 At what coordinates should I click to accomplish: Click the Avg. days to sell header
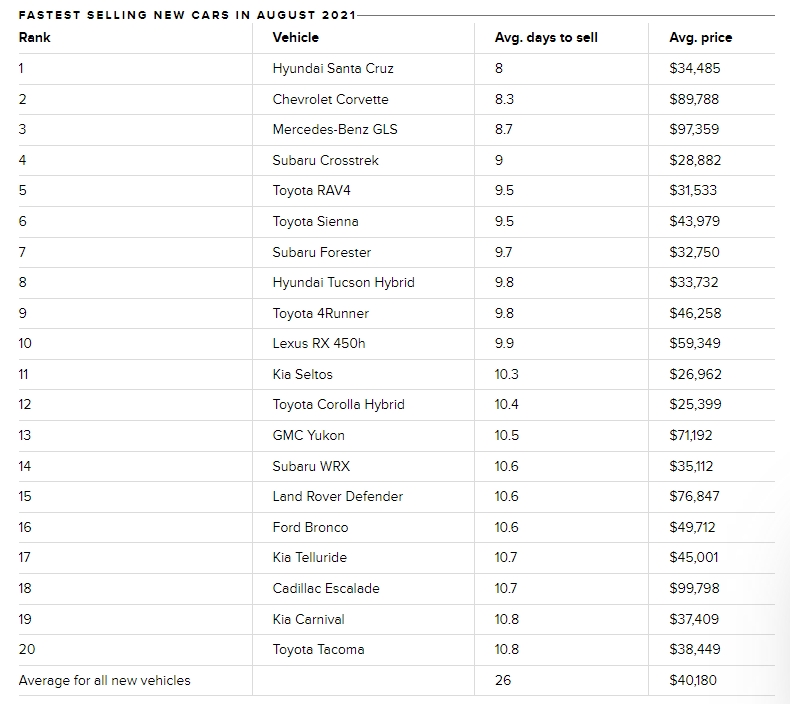pos(546,37)
